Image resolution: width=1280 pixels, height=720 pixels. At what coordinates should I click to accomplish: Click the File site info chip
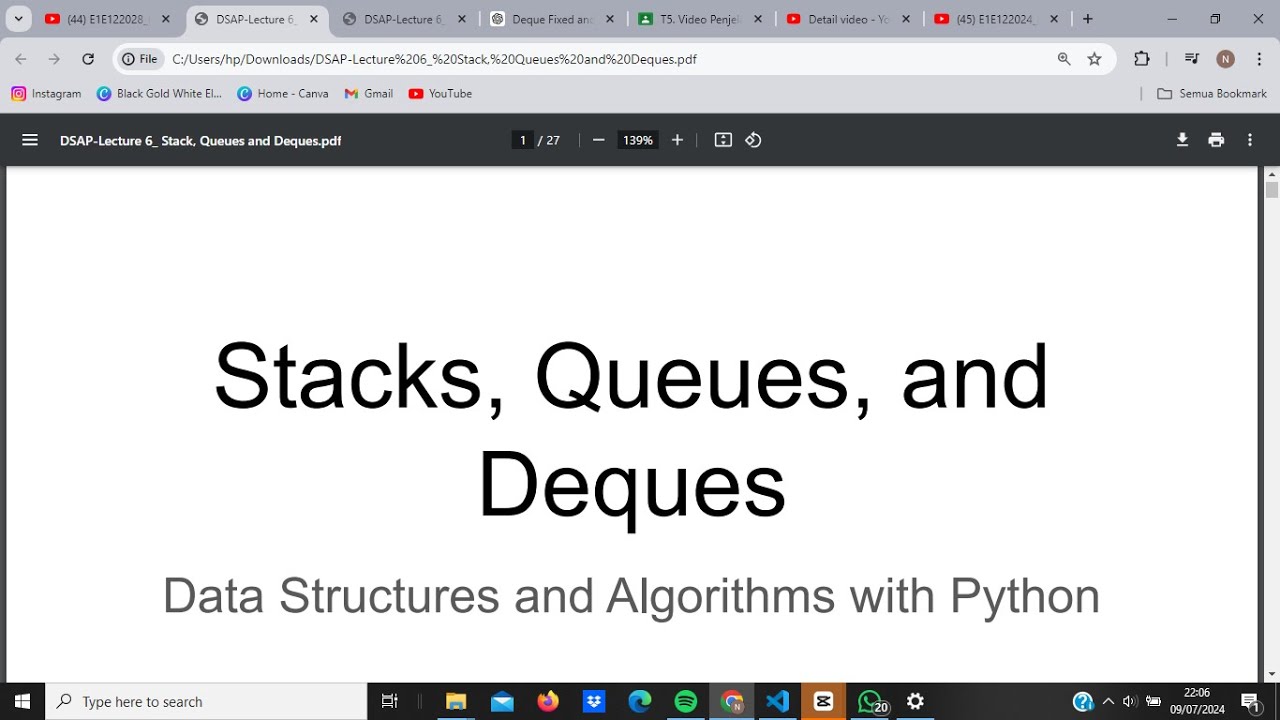click(139, 59)
